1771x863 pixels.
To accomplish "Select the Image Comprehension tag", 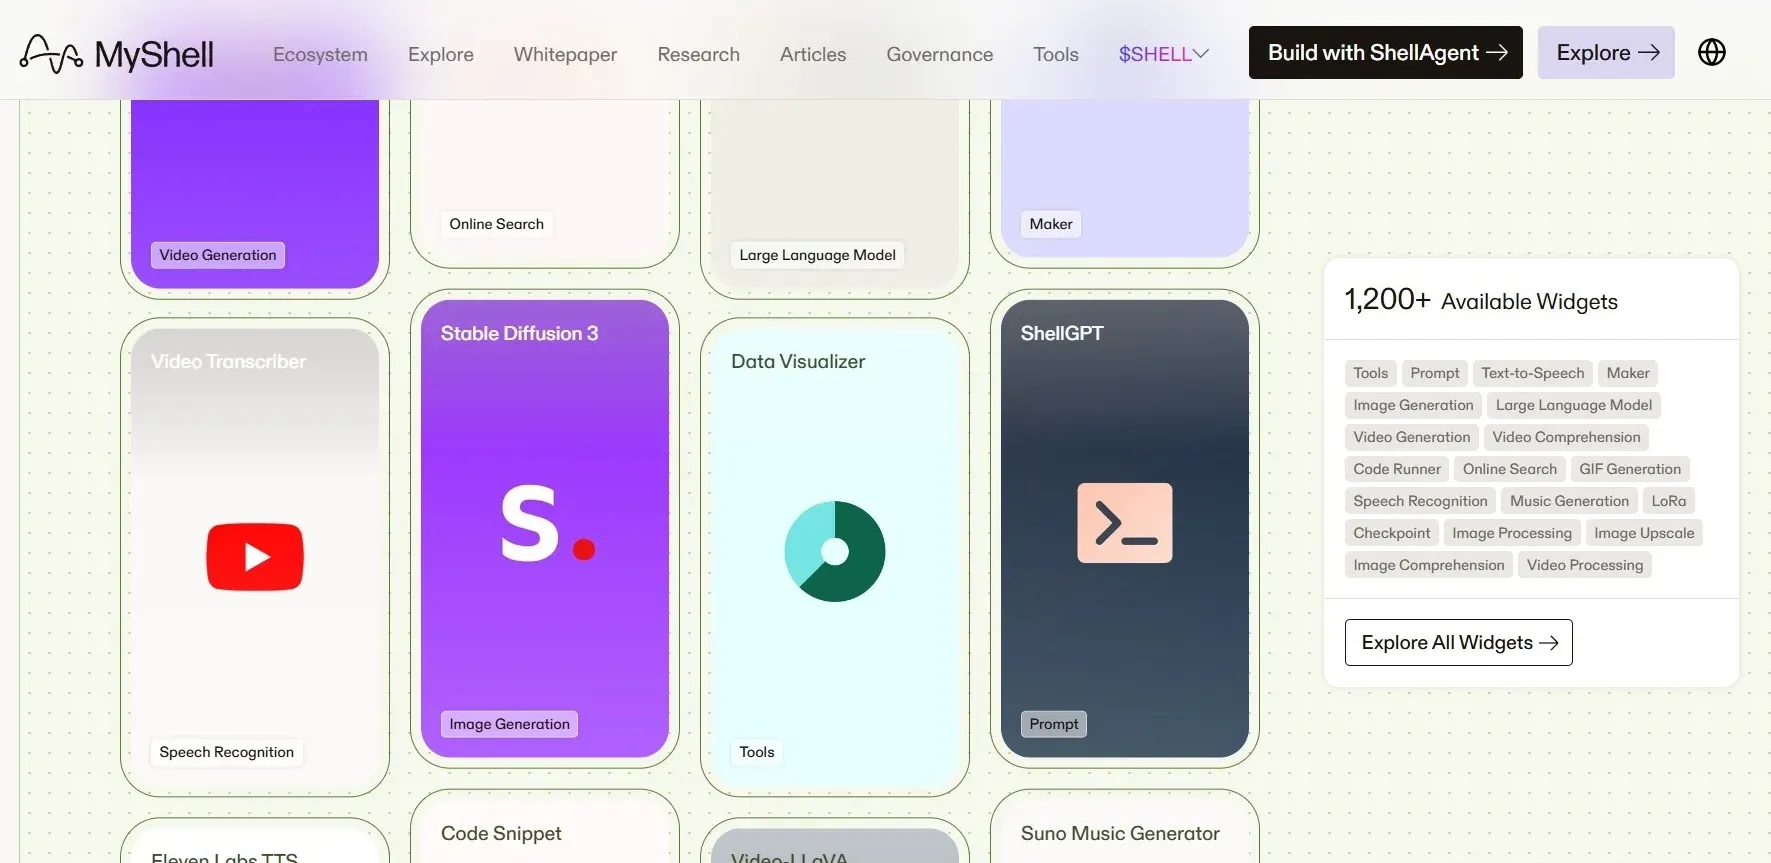I will click(x=1429, y=565).
